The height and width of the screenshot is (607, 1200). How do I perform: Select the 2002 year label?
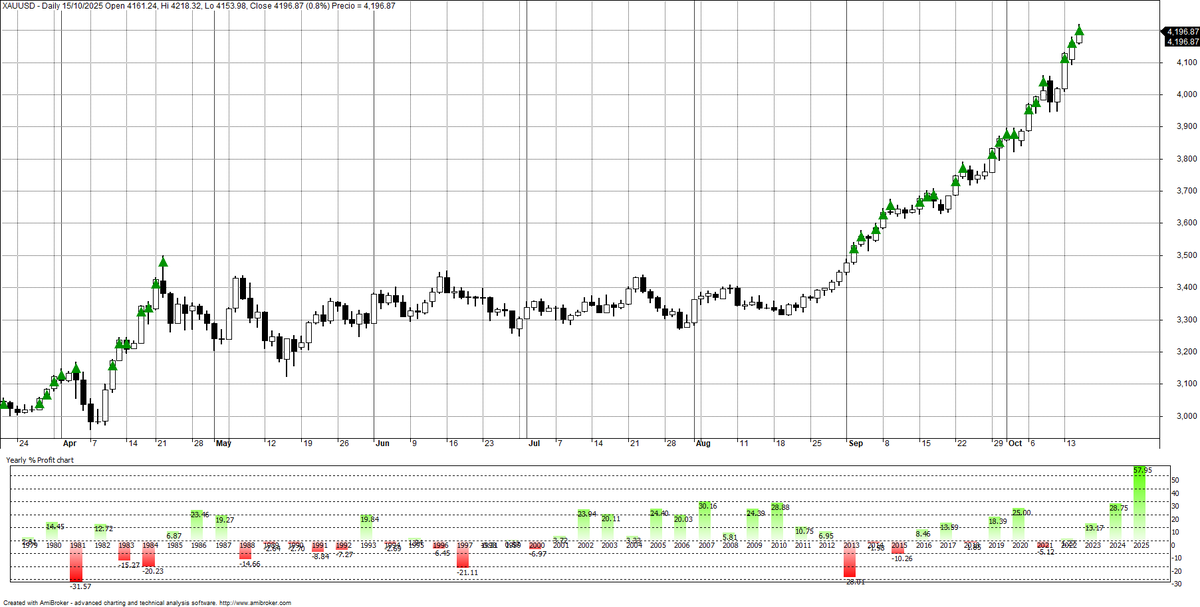point(586,545)
